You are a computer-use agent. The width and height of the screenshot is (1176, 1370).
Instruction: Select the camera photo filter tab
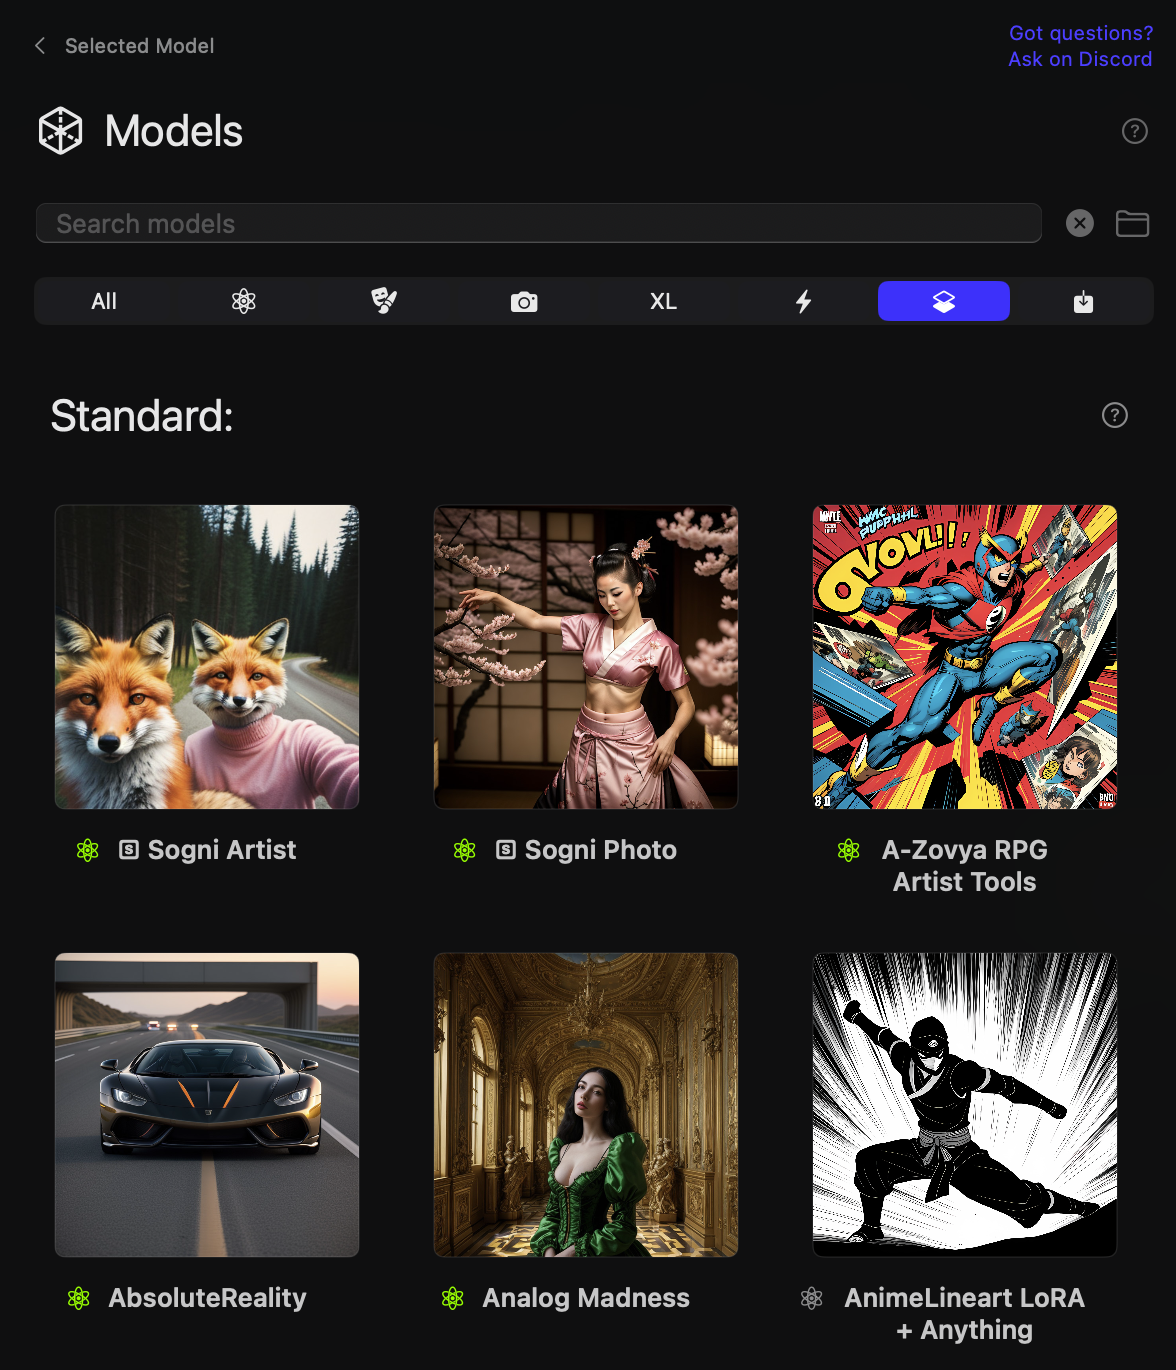(524, 301)
